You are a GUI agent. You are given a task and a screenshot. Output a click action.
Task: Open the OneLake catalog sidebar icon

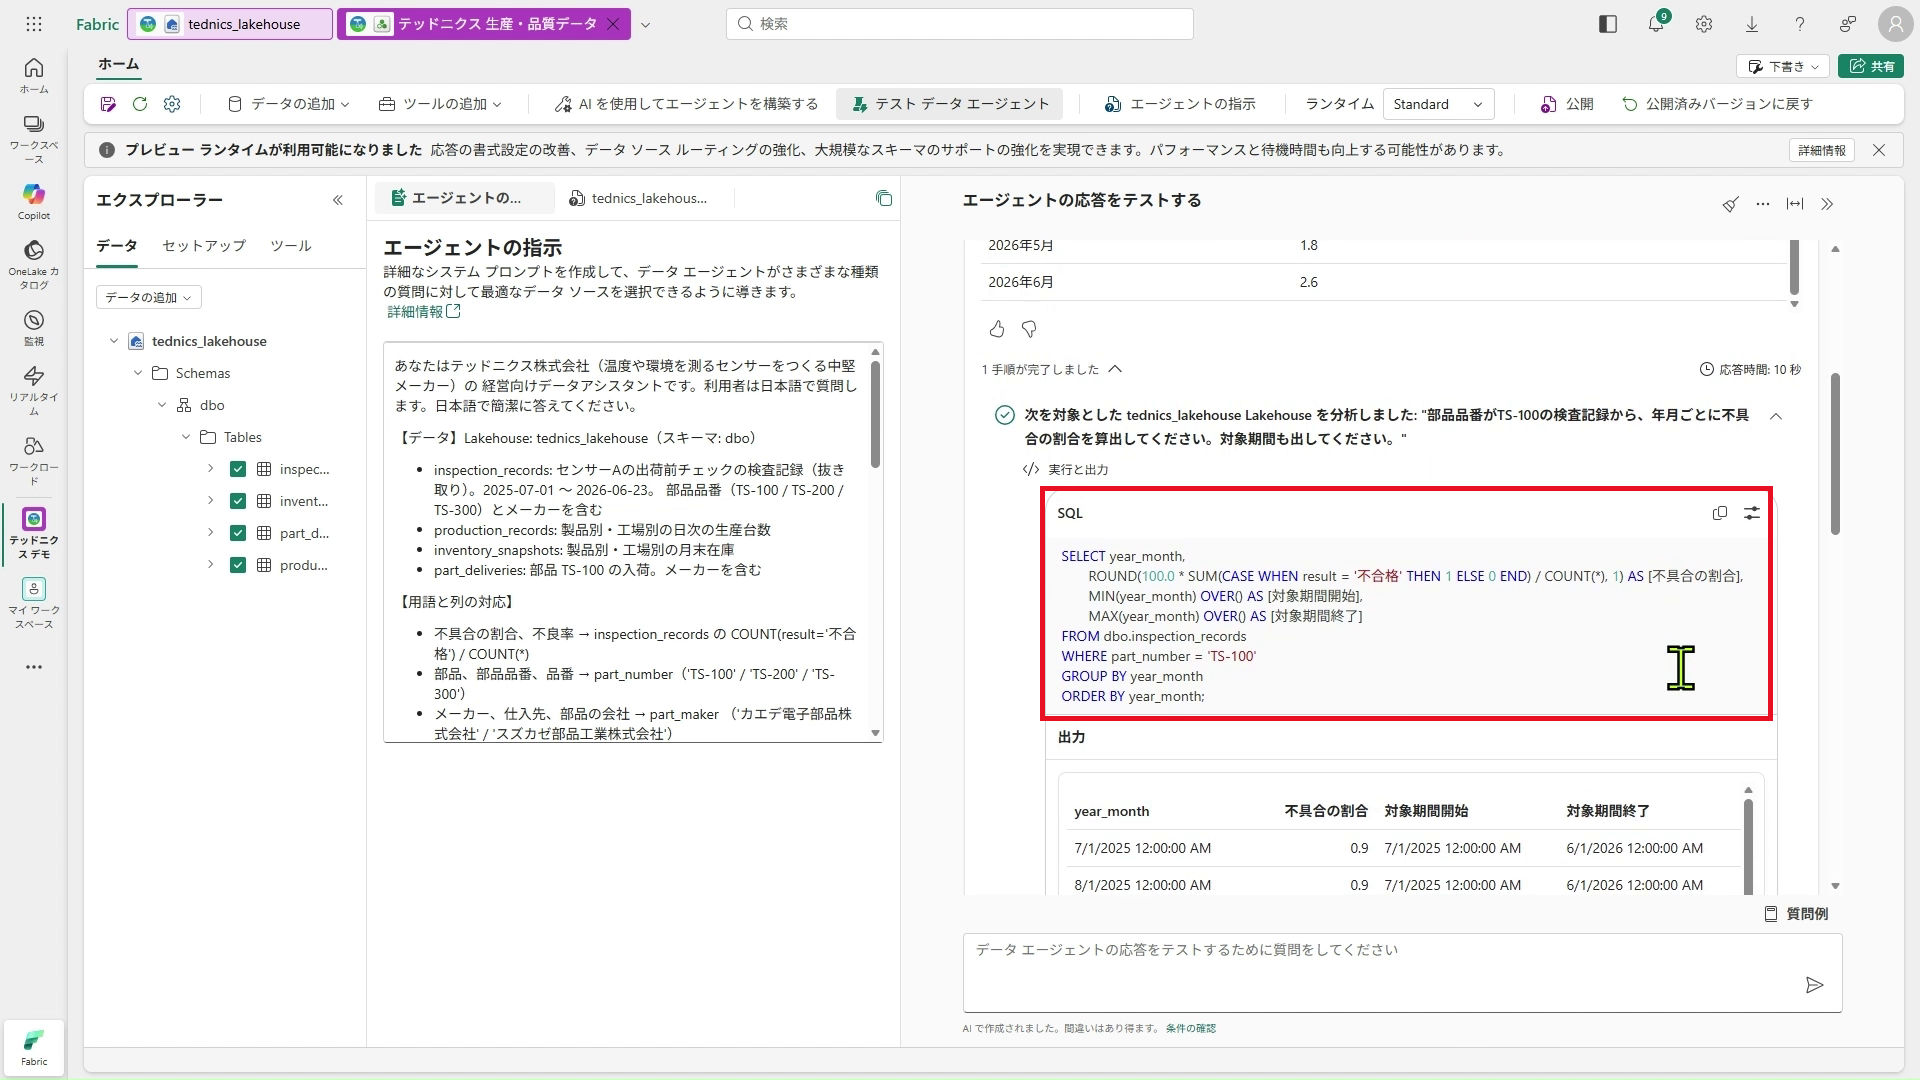pos(34,264)
